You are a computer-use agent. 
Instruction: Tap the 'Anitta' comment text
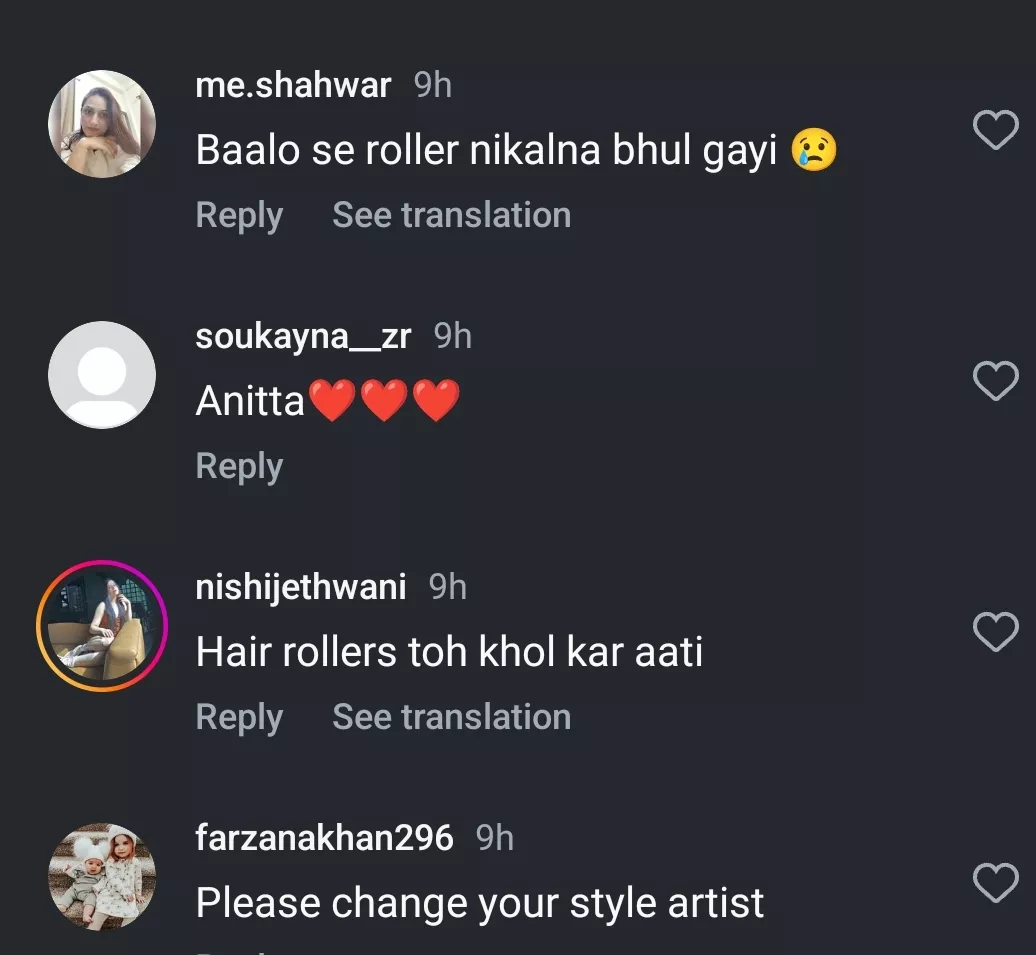point(250,402)
